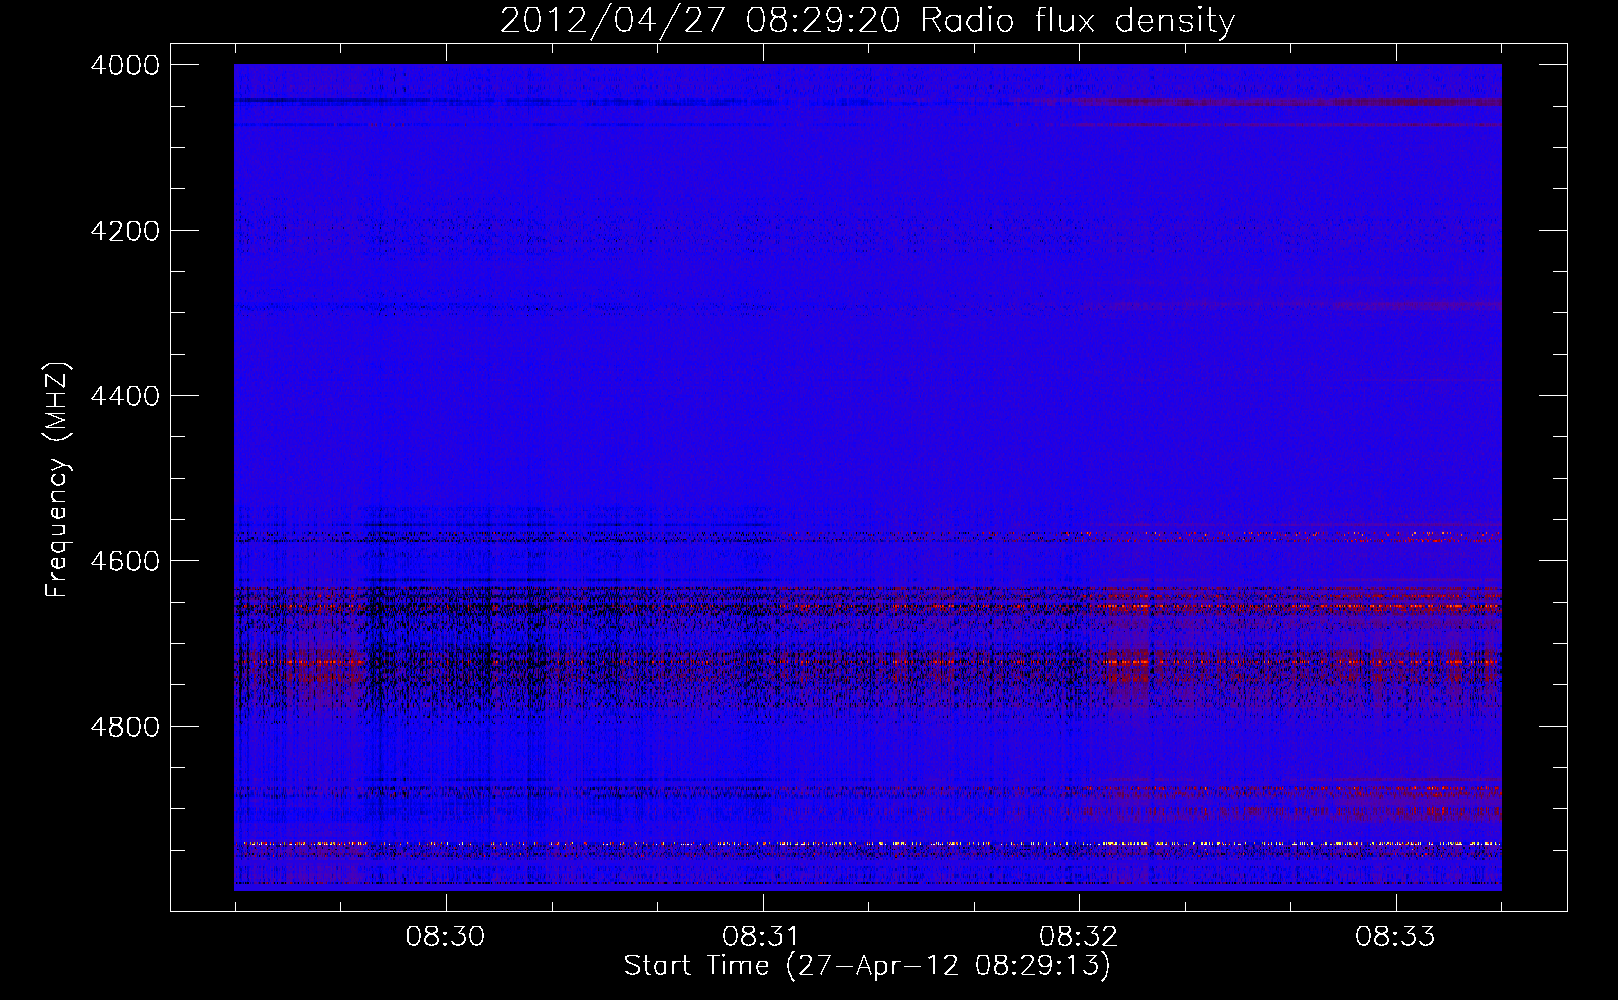The image size is (1618, 1000).
Task: Click the 08:31 time tick label
Action: coord(762,936)
